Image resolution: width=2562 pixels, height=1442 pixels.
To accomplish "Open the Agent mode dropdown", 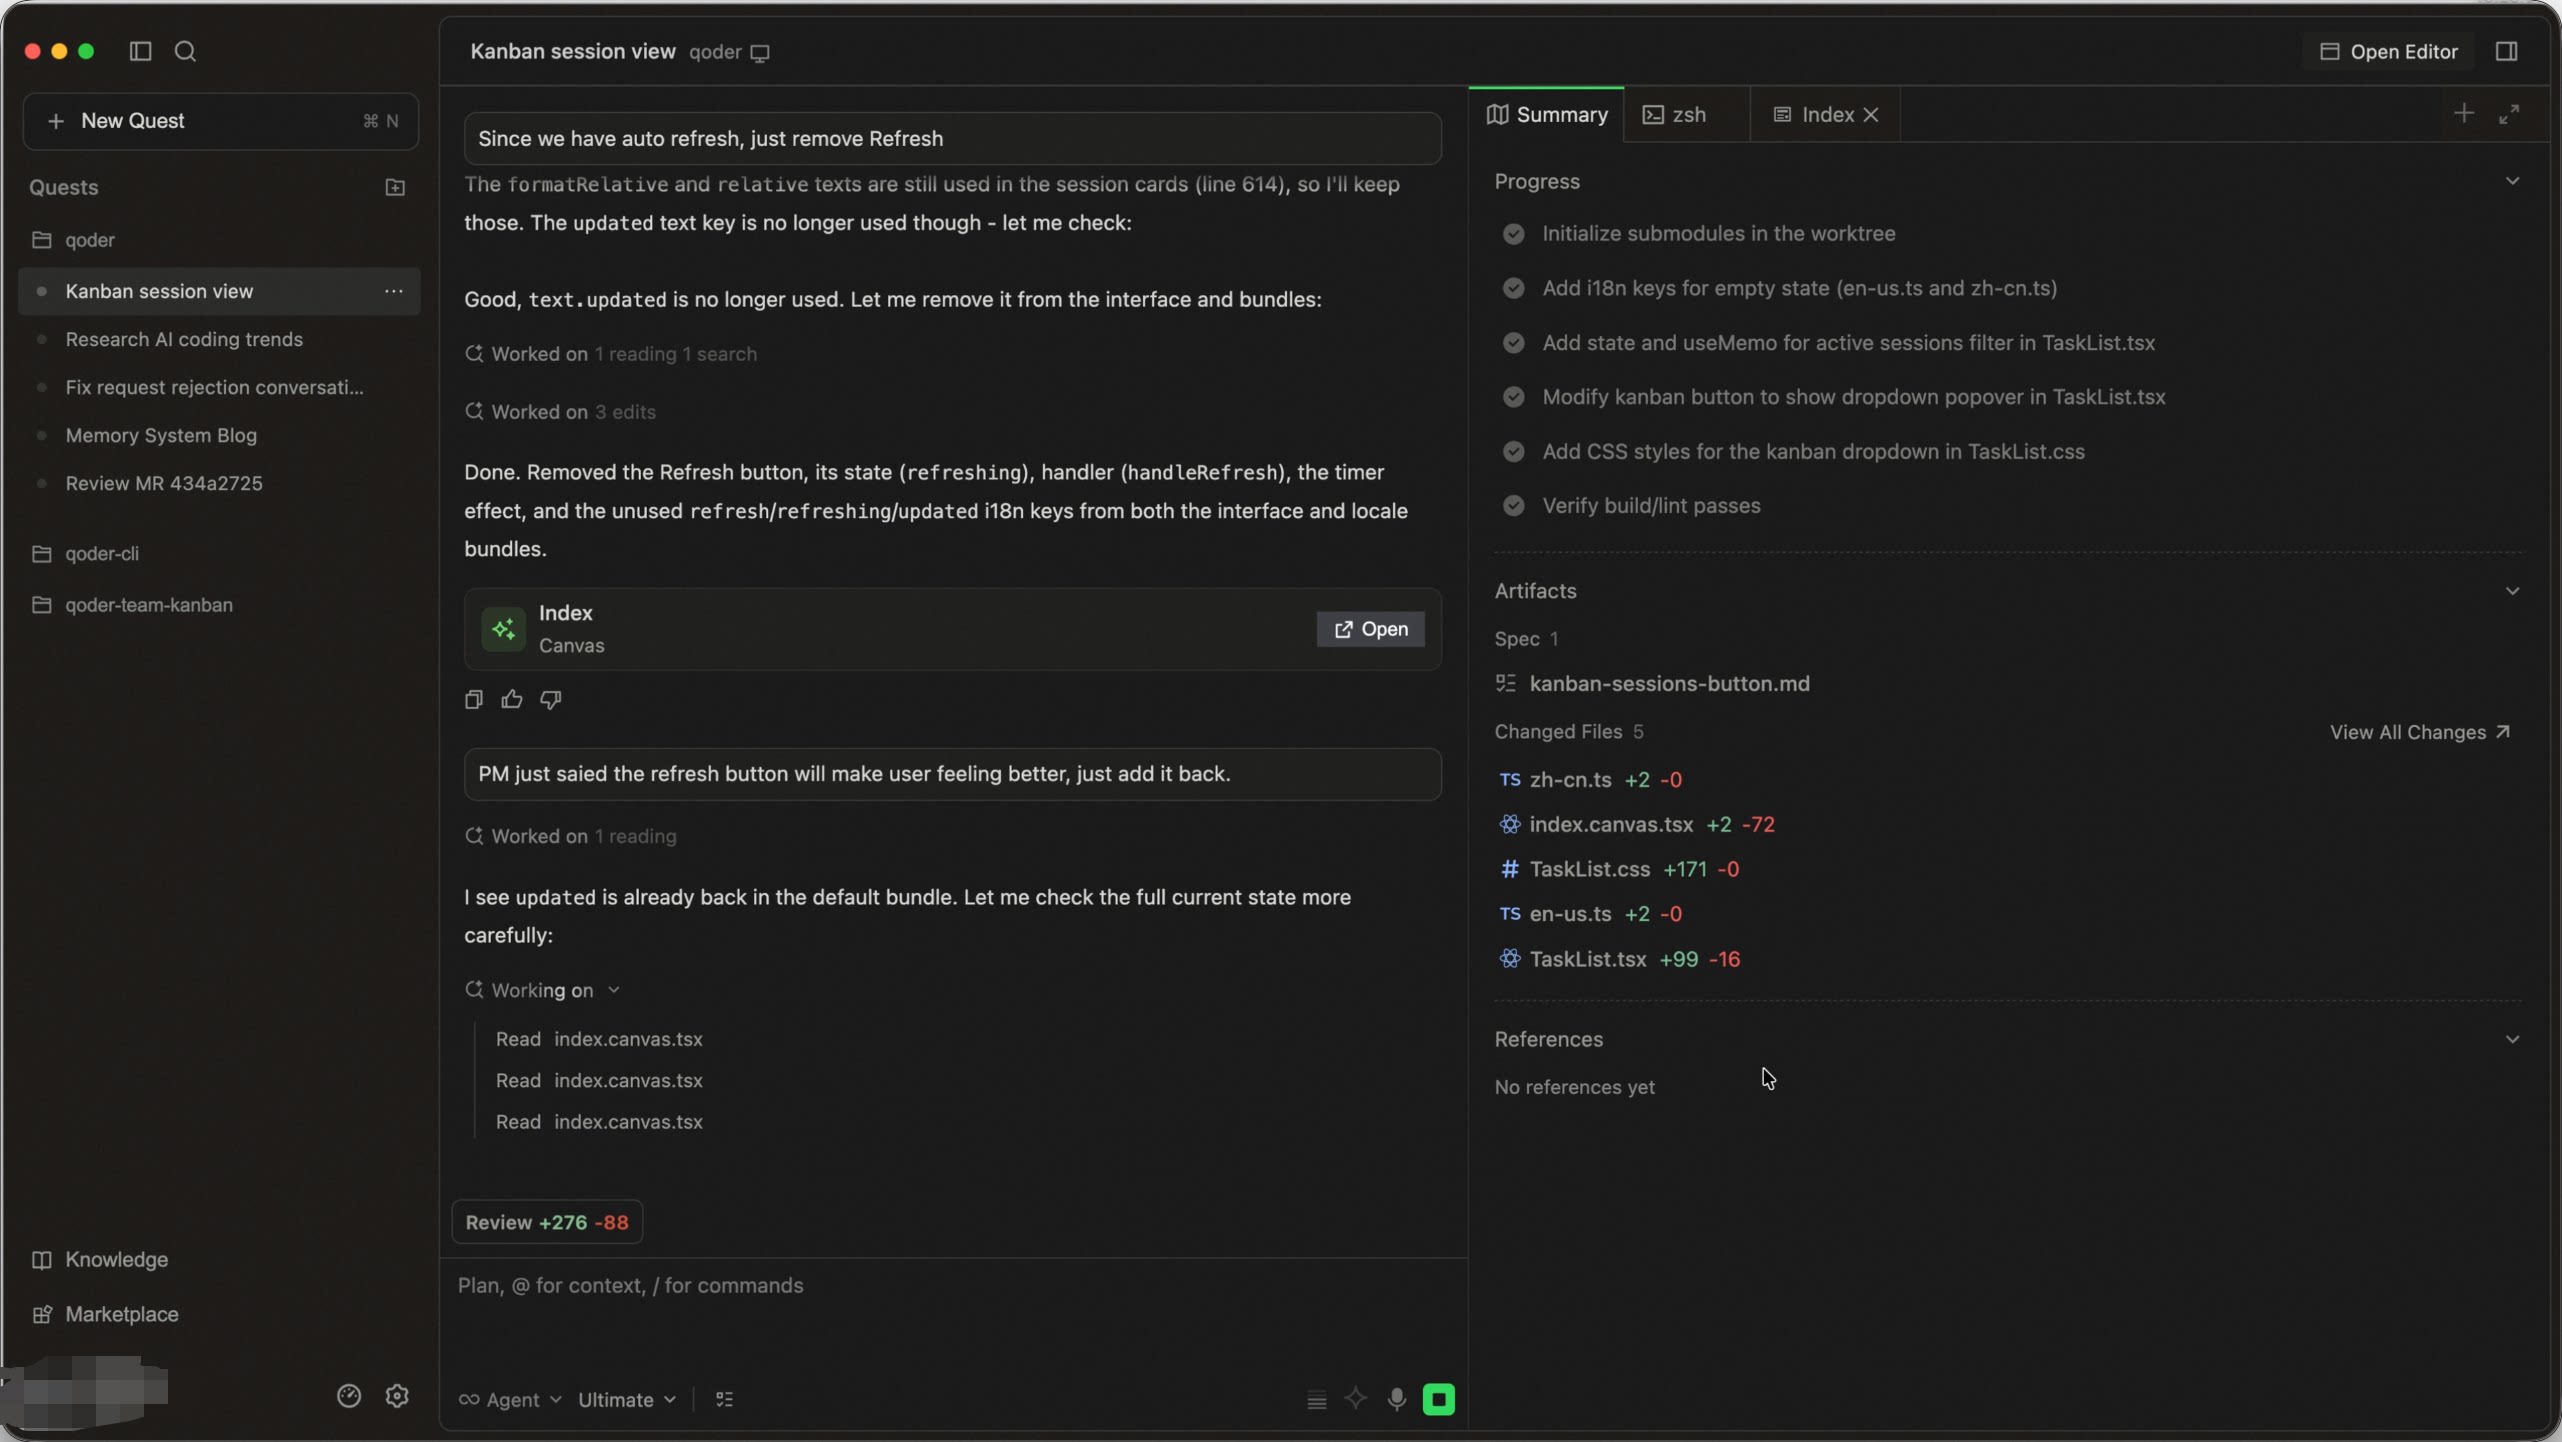I will (510, 1399).
